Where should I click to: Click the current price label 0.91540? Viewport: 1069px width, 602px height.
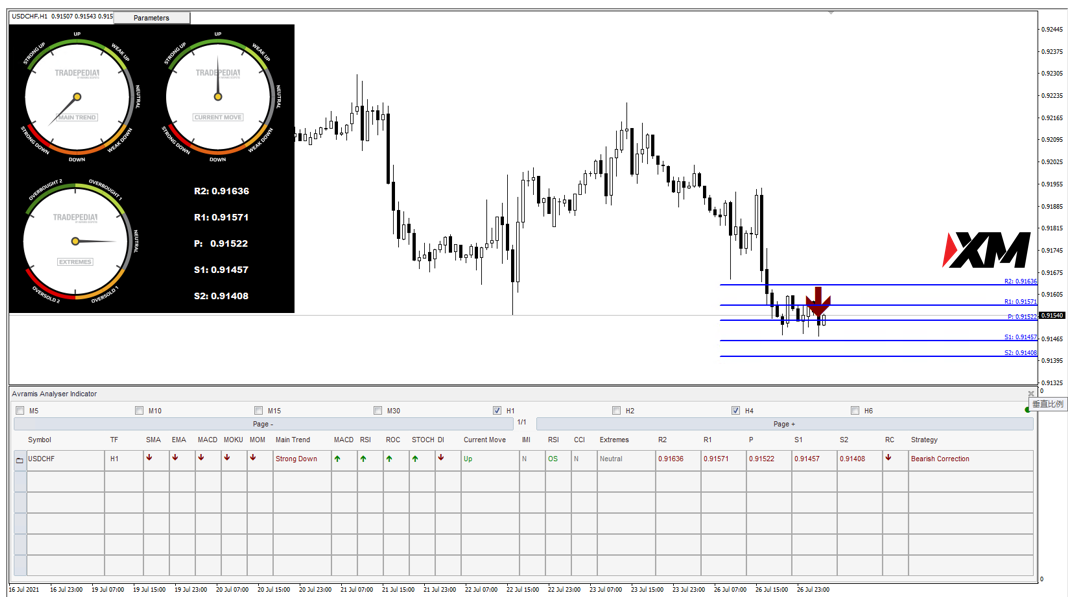point(1052,316)
